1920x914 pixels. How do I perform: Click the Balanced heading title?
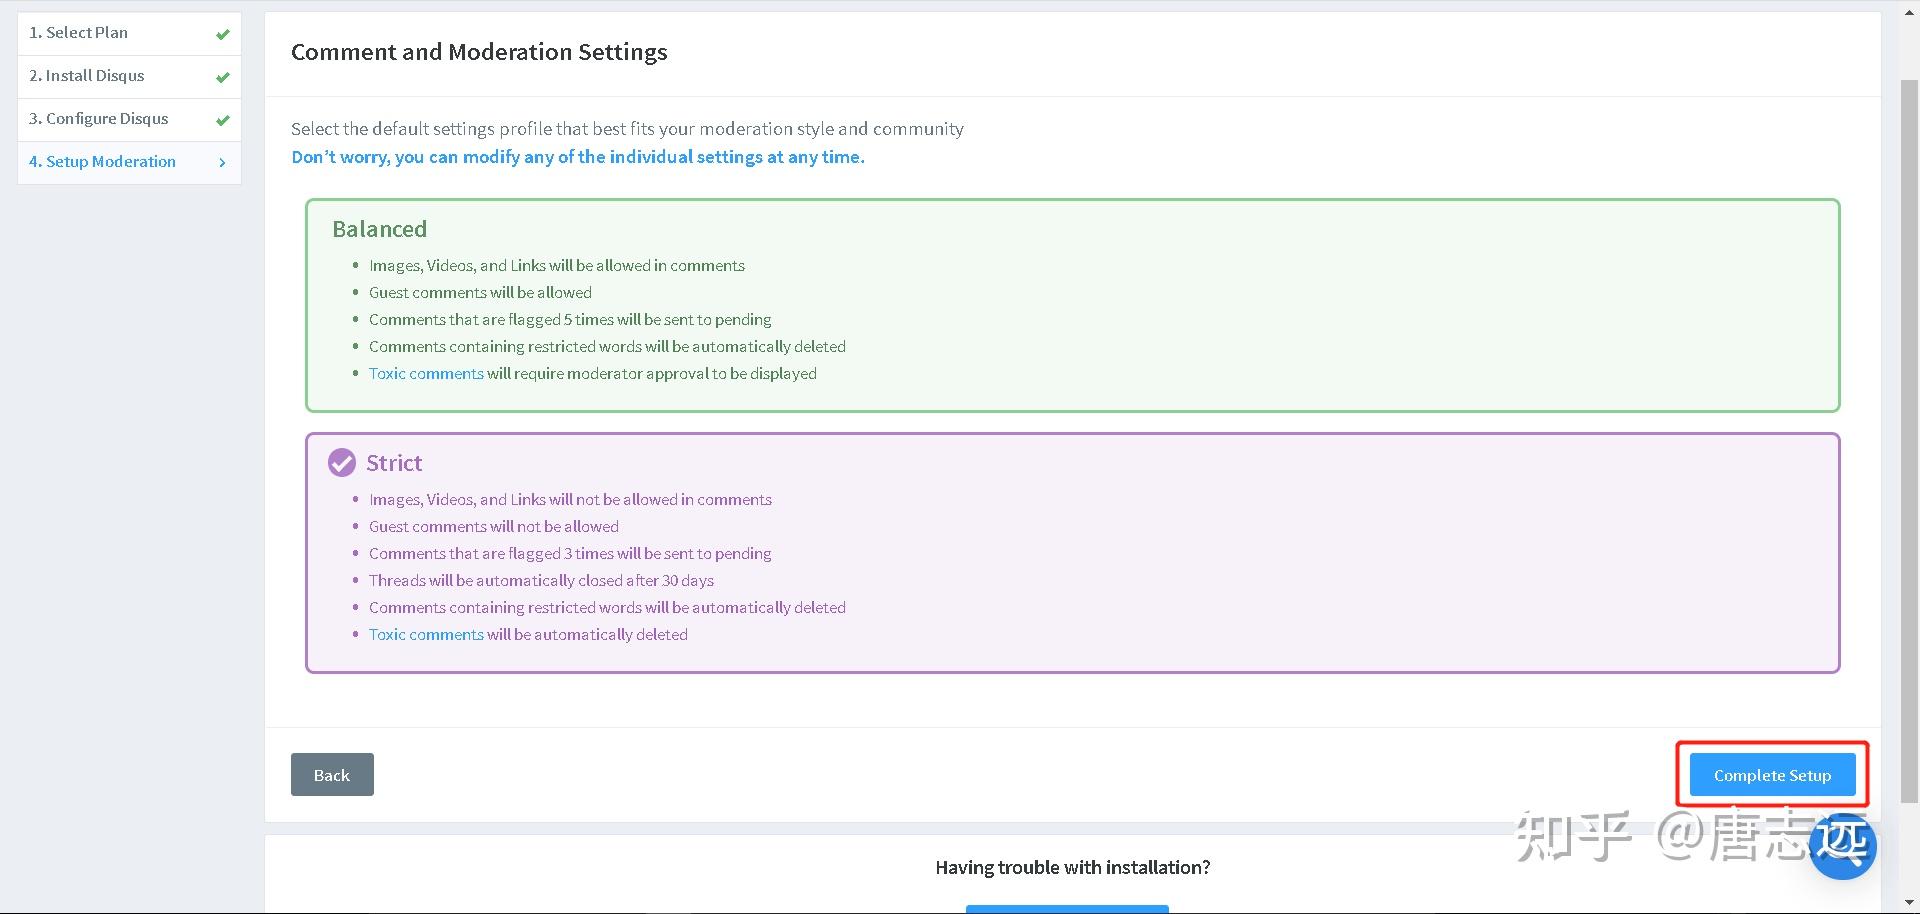coord(379,229)
